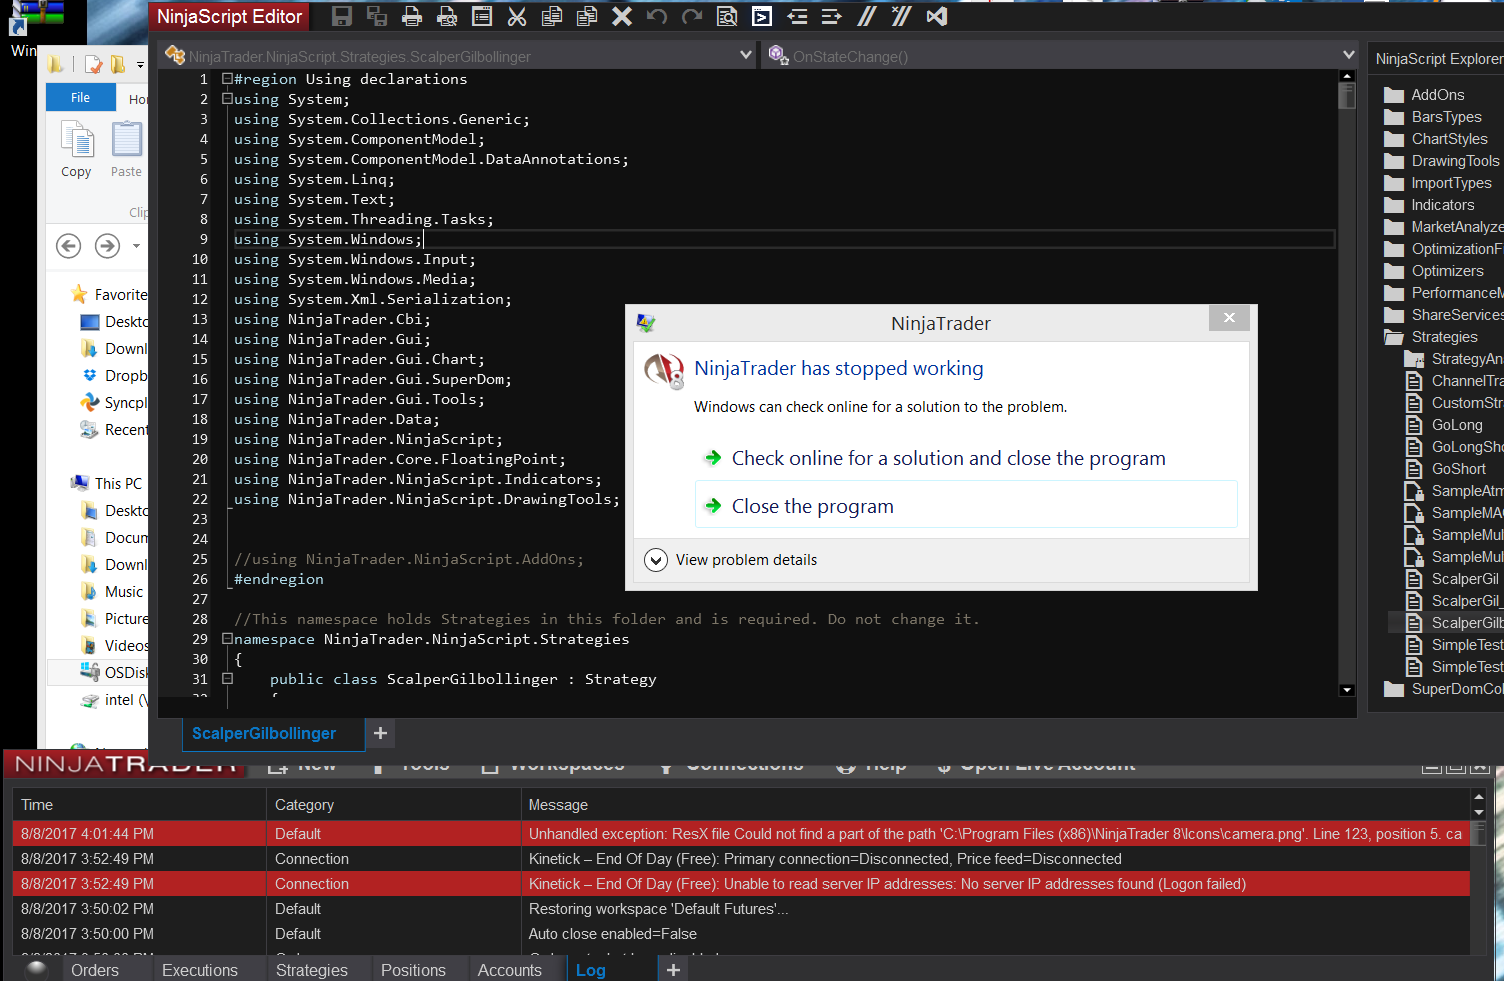Viewport: 1504px width, 981px height.
Task: Click the Decrease indent icon
Action: [797, 16]
